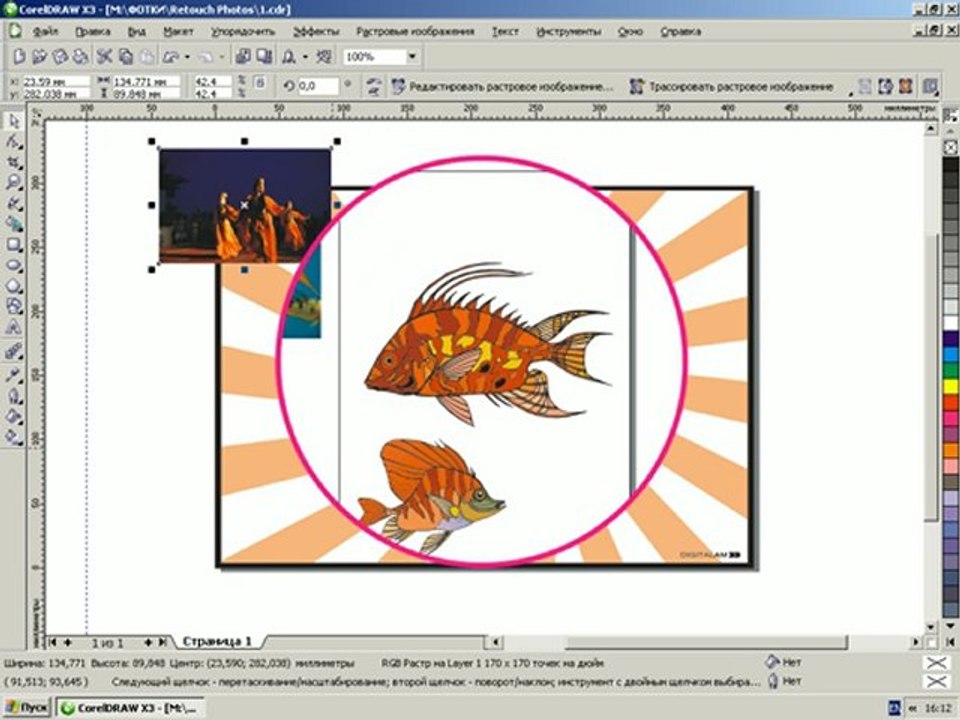Open the Инструменты menu
The image size is (960, 720).
[x=569, y=31]
